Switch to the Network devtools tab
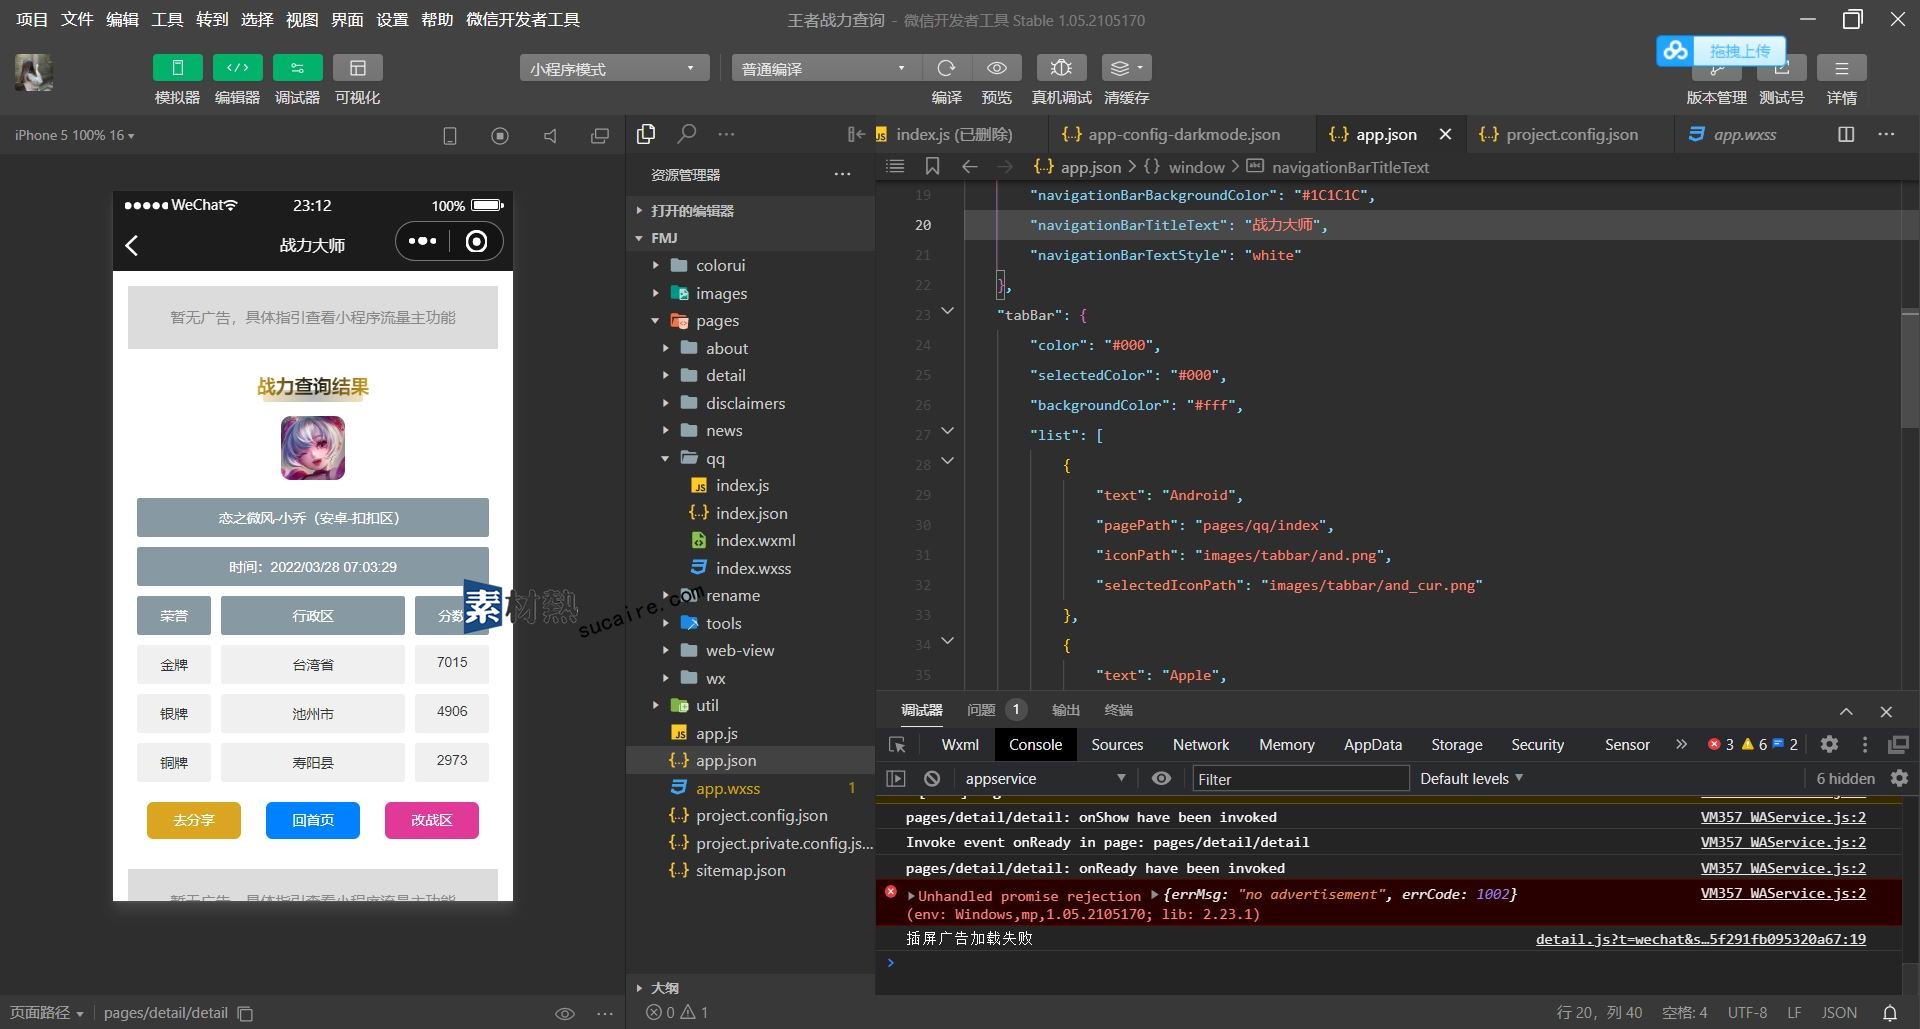 1200,744
